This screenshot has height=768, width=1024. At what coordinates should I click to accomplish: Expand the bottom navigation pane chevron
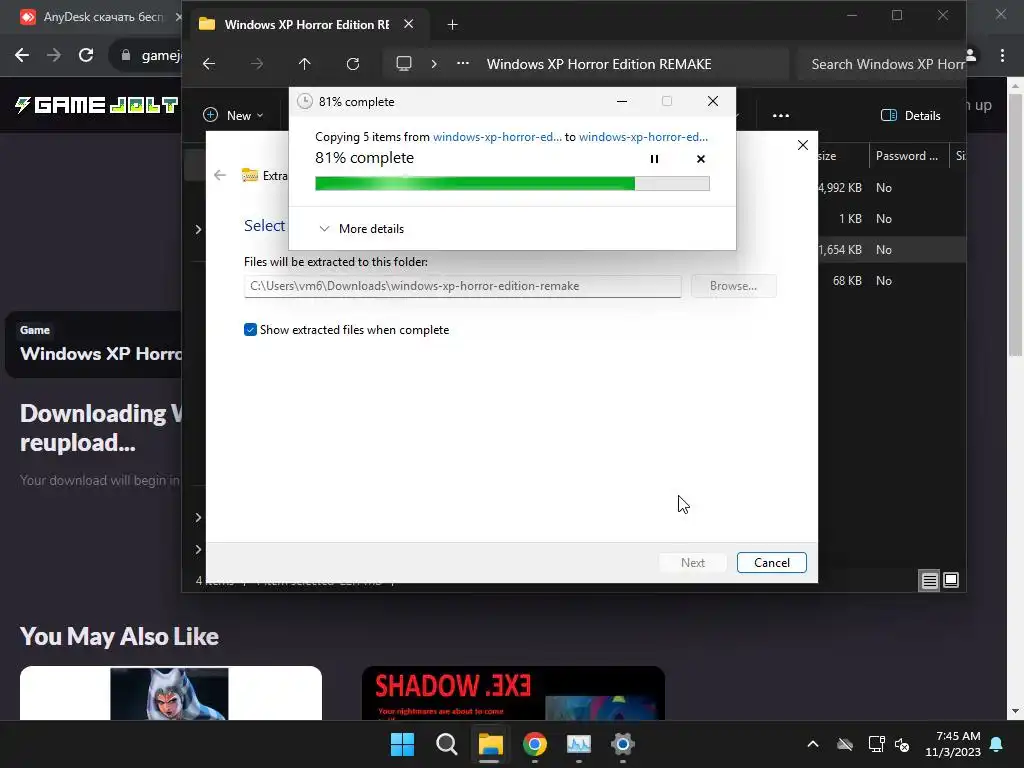(x=198, y=549)
